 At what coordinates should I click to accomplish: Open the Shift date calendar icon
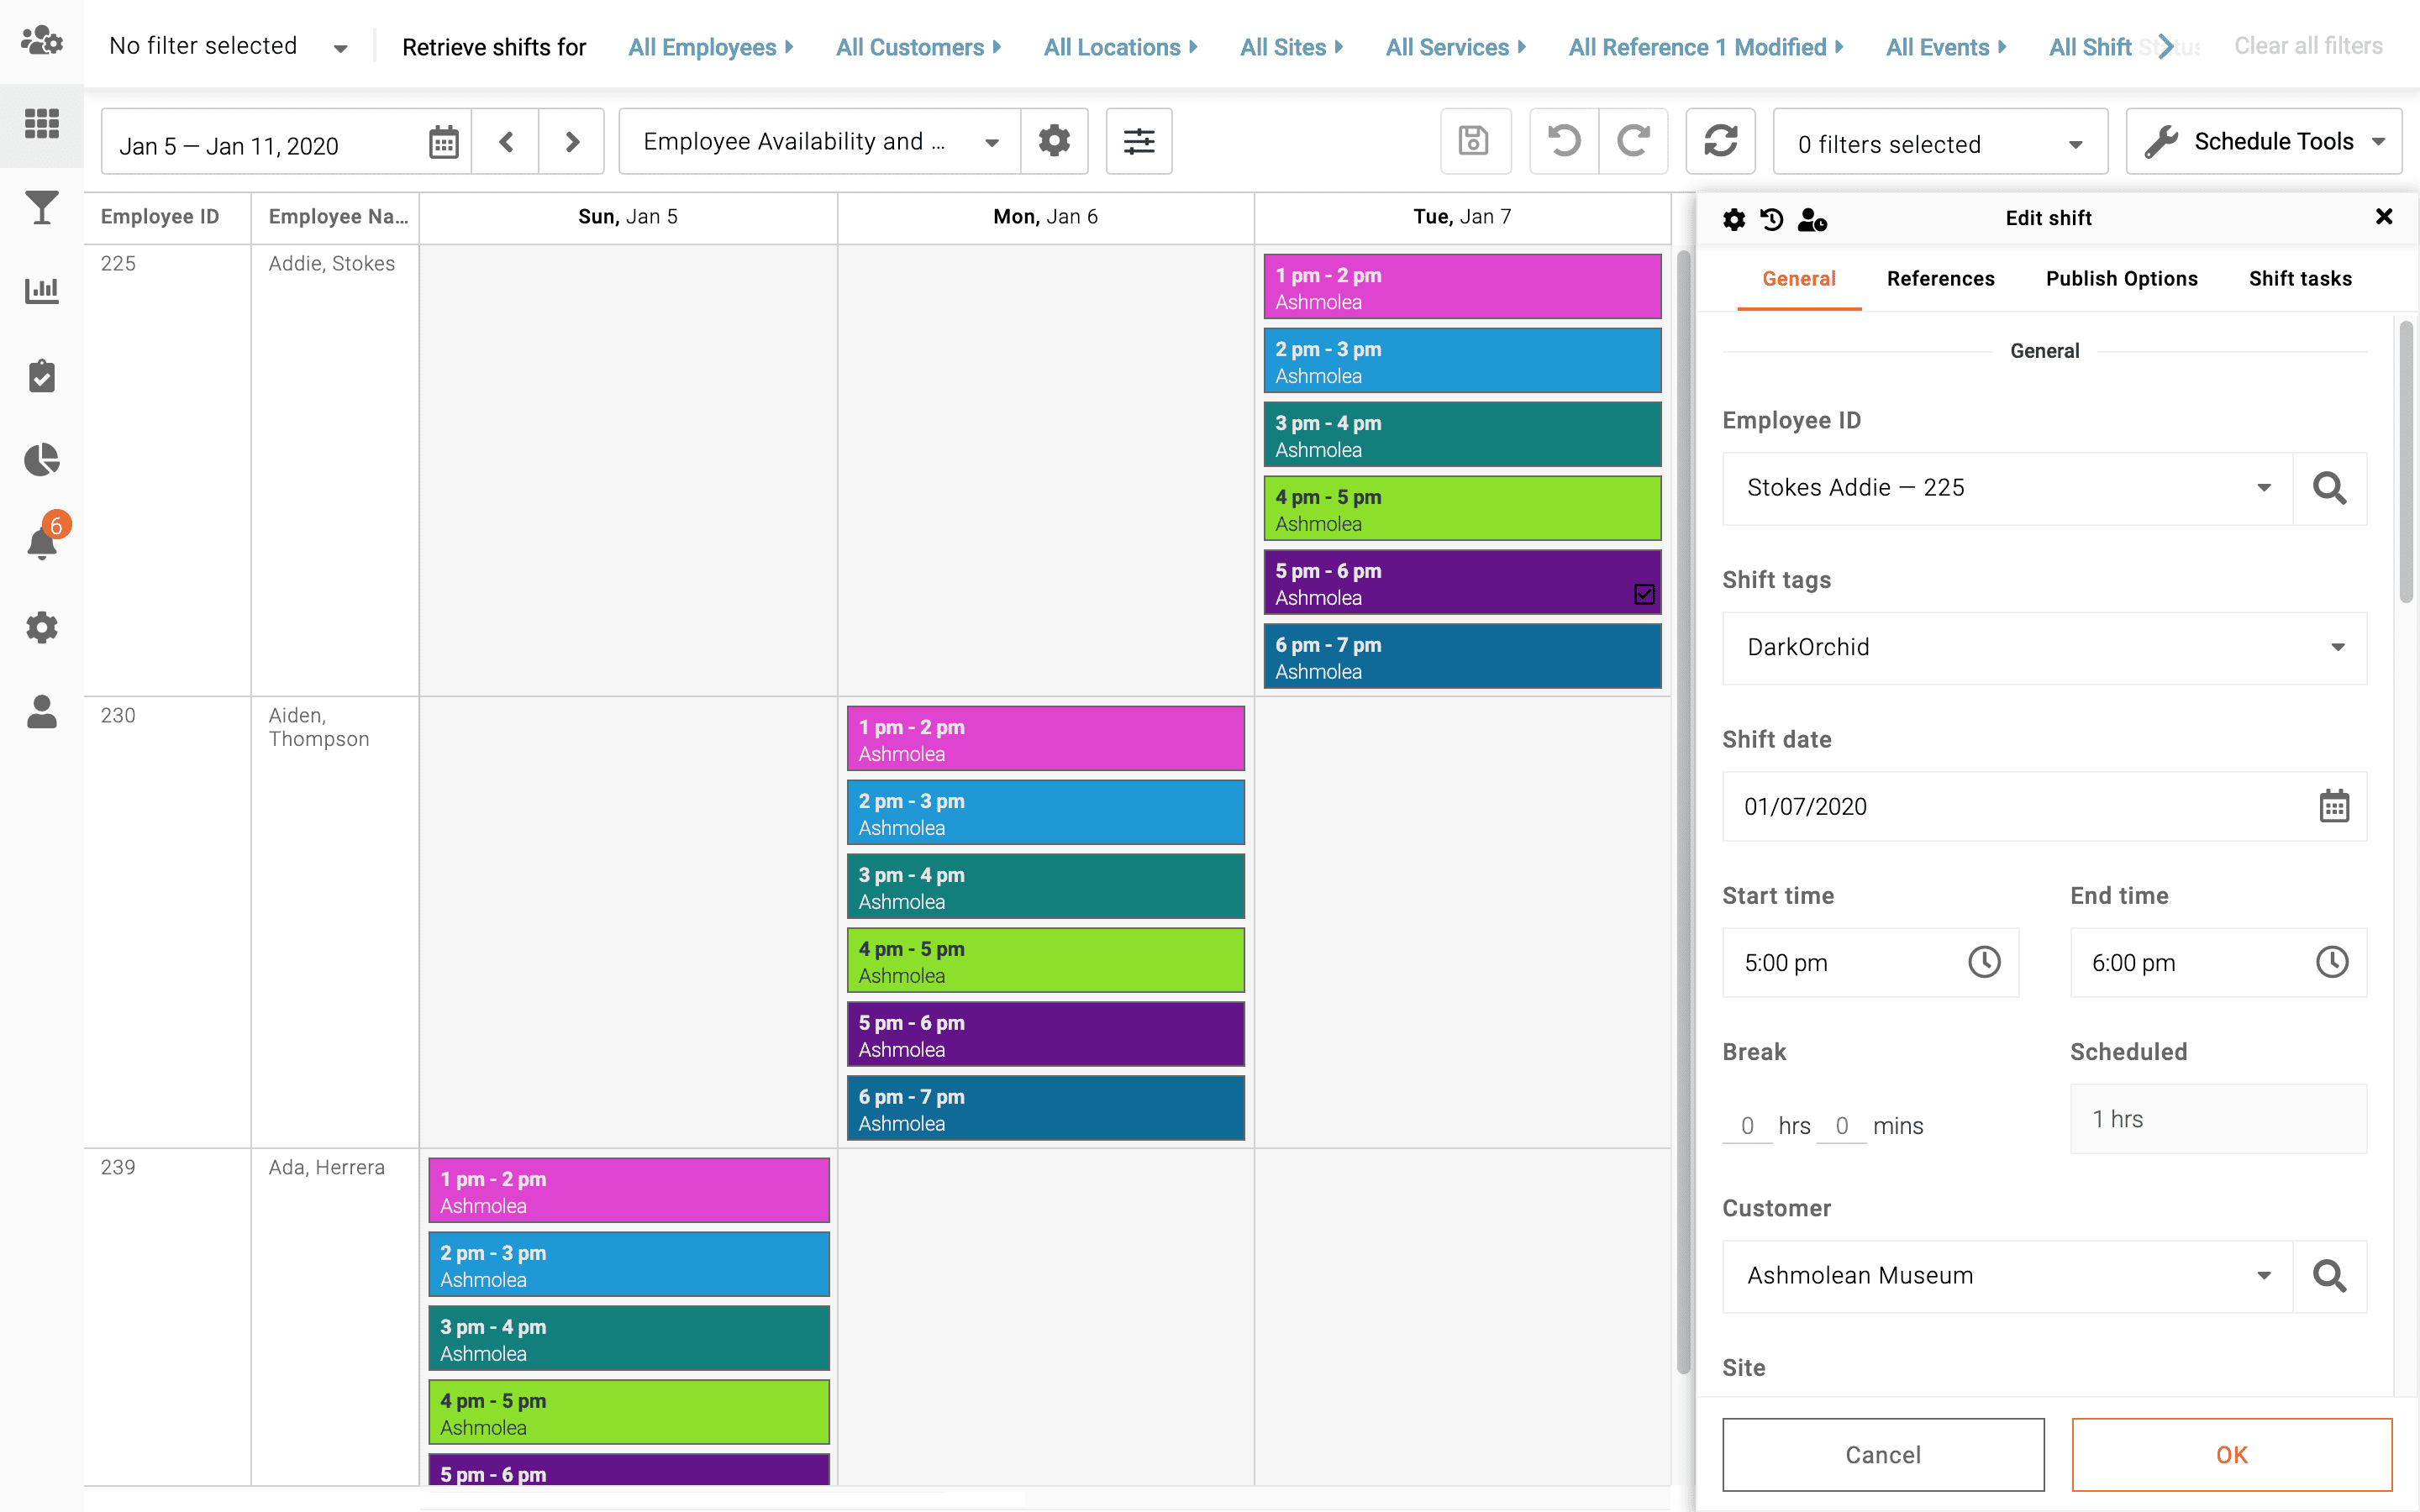pyautogui.click(x=2334, y=806)
